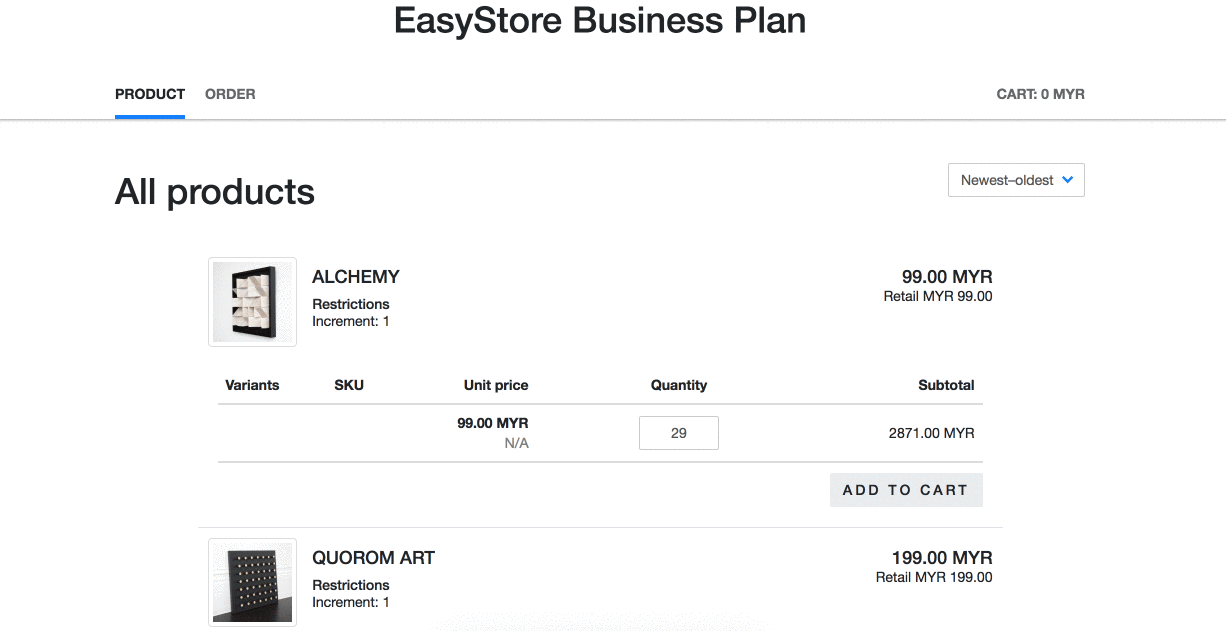Open the QUOROM ART product title
1226x631 pixels.
tap(373, 558)
